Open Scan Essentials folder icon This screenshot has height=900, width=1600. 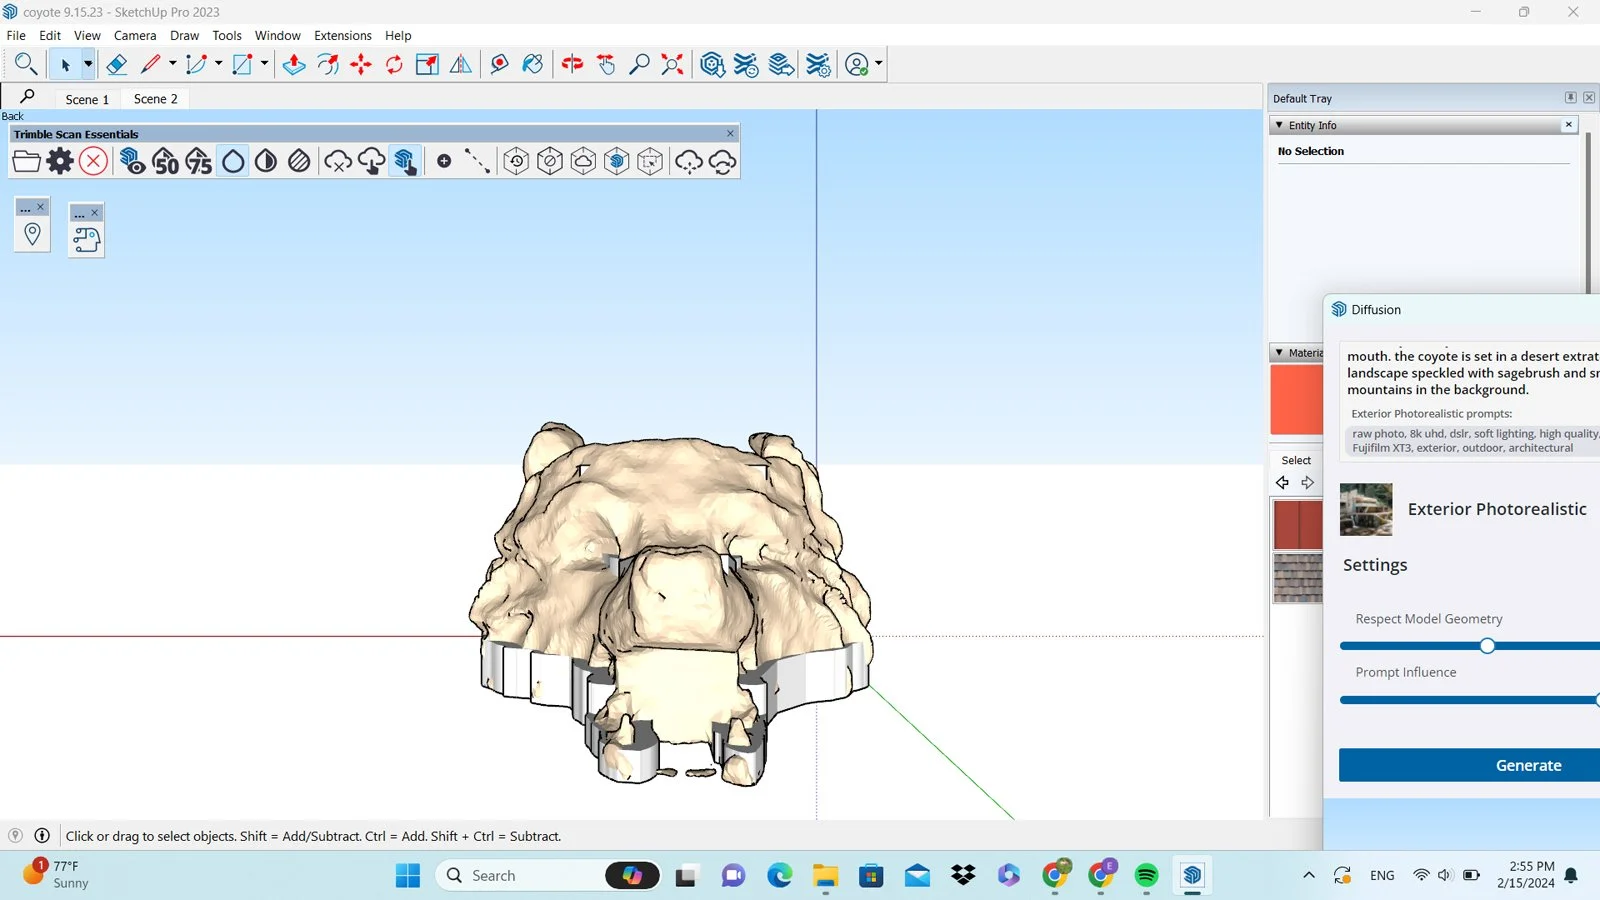pos(27,161)
